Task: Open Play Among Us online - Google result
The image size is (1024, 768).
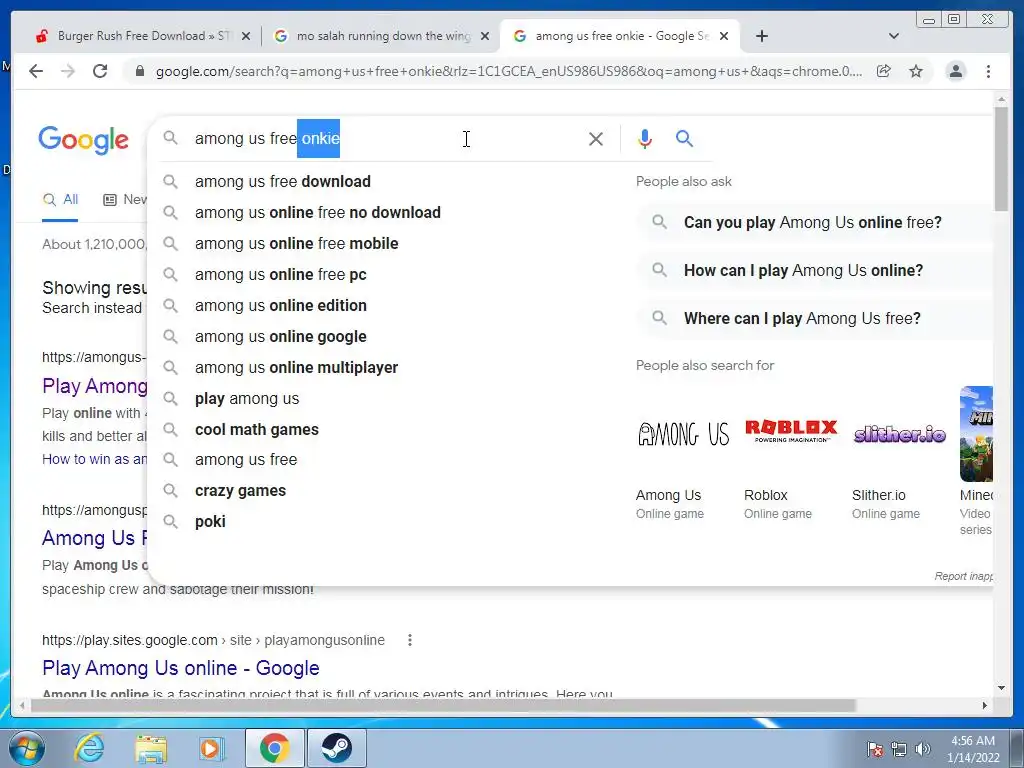Action: (x=181, y=668)
